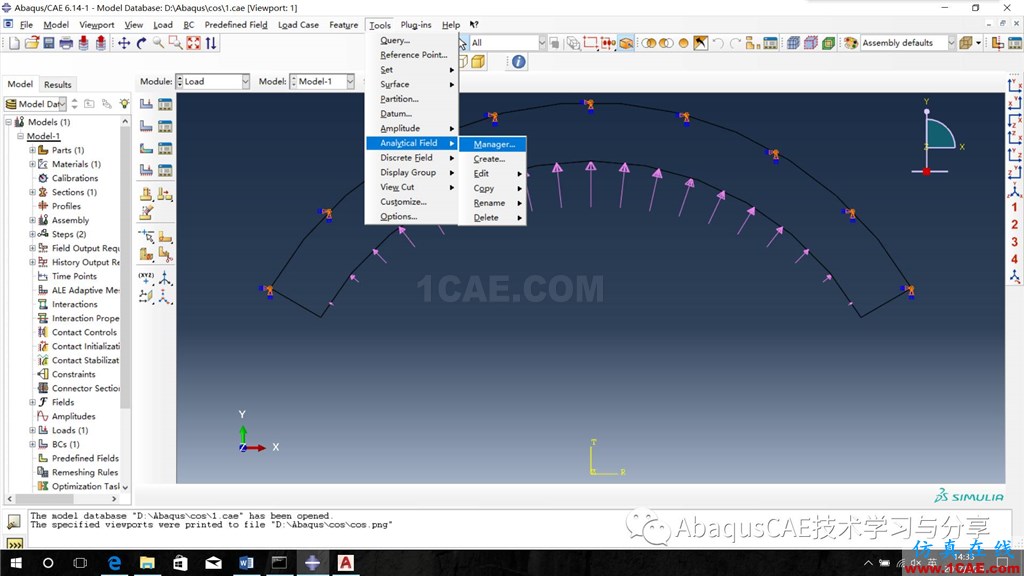Toggle the shaded render style green cube
Screen dimensions: 1024x576
tap(829, 43)
